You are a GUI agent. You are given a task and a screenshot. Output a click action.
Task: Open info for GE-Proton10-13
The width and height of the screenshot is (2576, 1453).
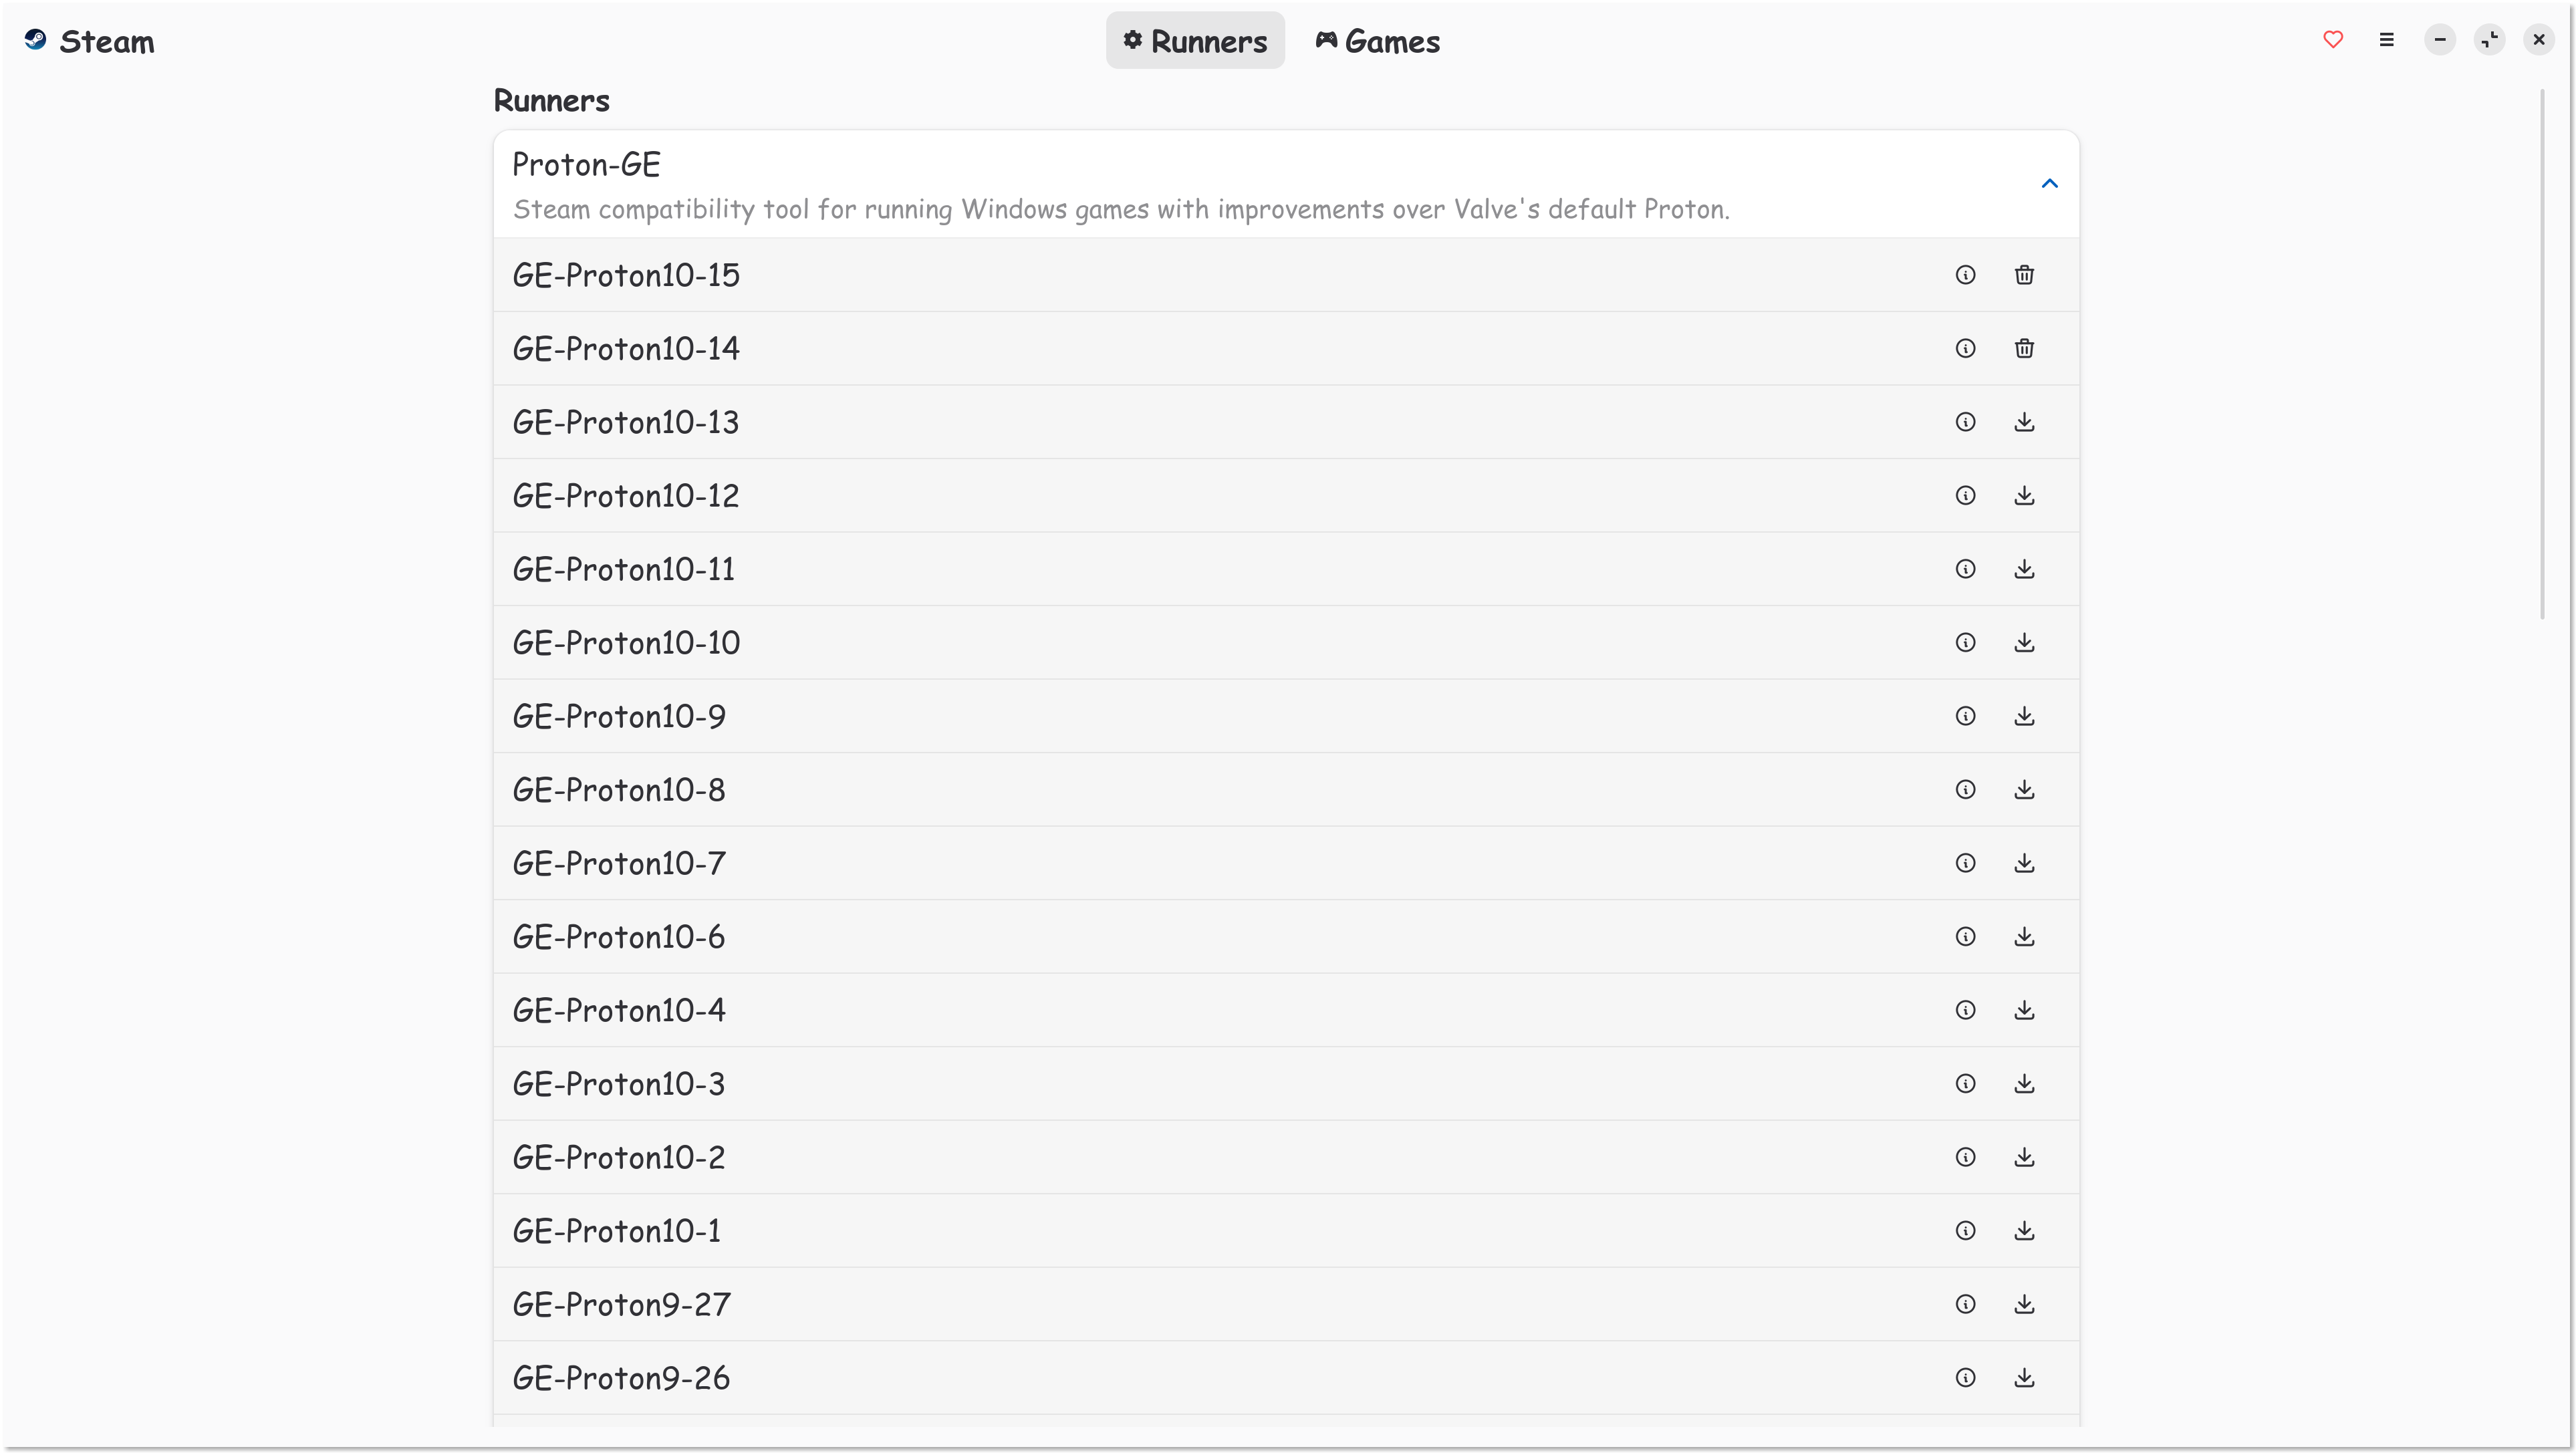(x=1965, y=421)
